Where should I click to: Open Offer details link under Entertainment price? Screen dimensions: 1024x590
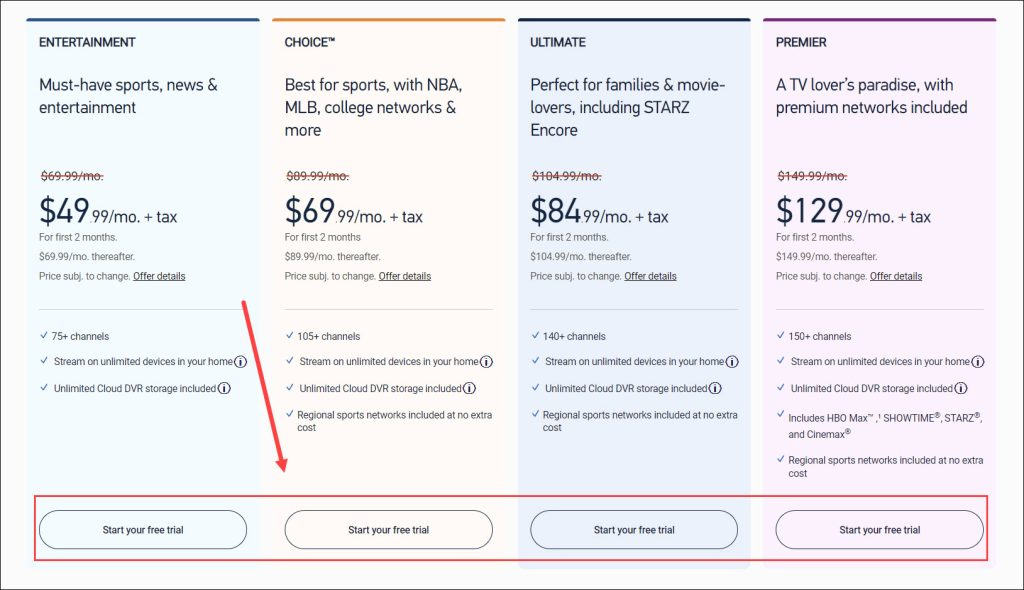click(159, 276)
